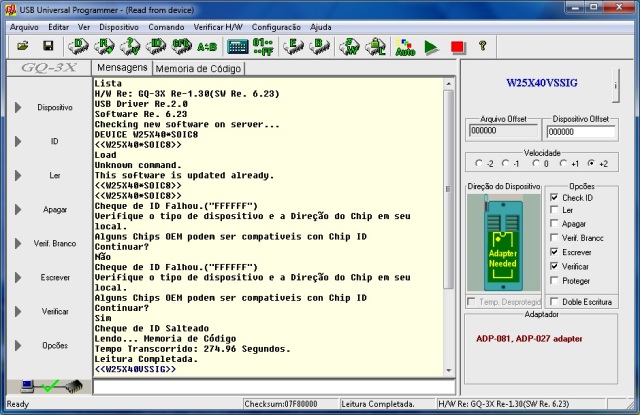Click the Ler button in sidebar

[x=55, y=175]
